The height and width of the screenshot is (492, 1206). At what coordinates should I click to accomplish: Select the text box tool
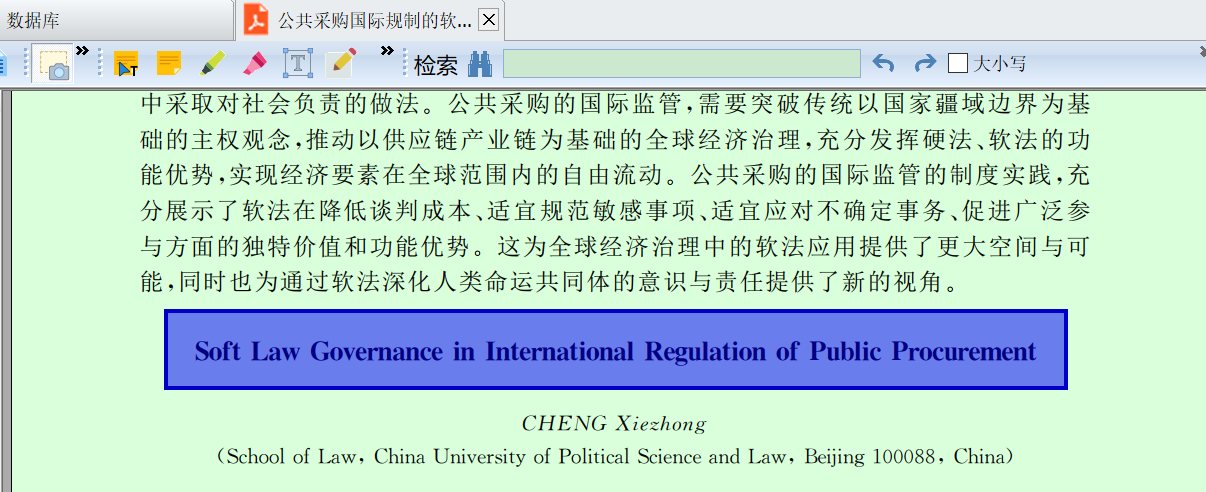point(298,64)
